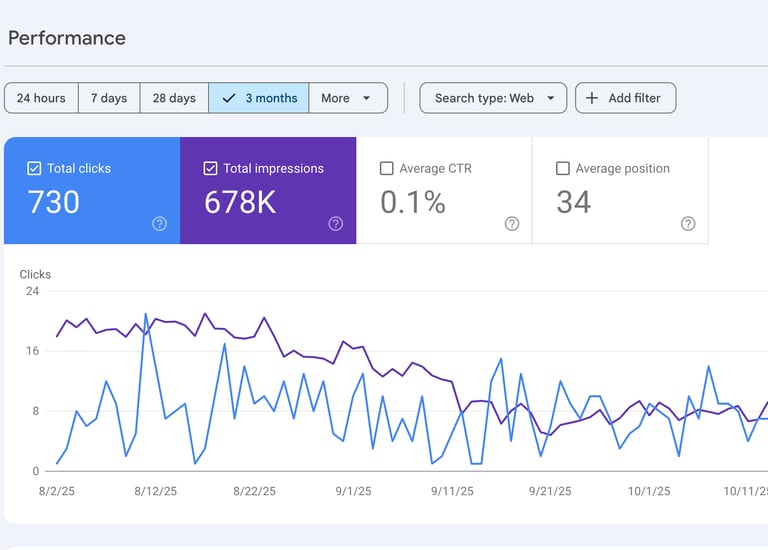
Task: Click the 8/12/25 date on chart axis
Action: point(155,491)
